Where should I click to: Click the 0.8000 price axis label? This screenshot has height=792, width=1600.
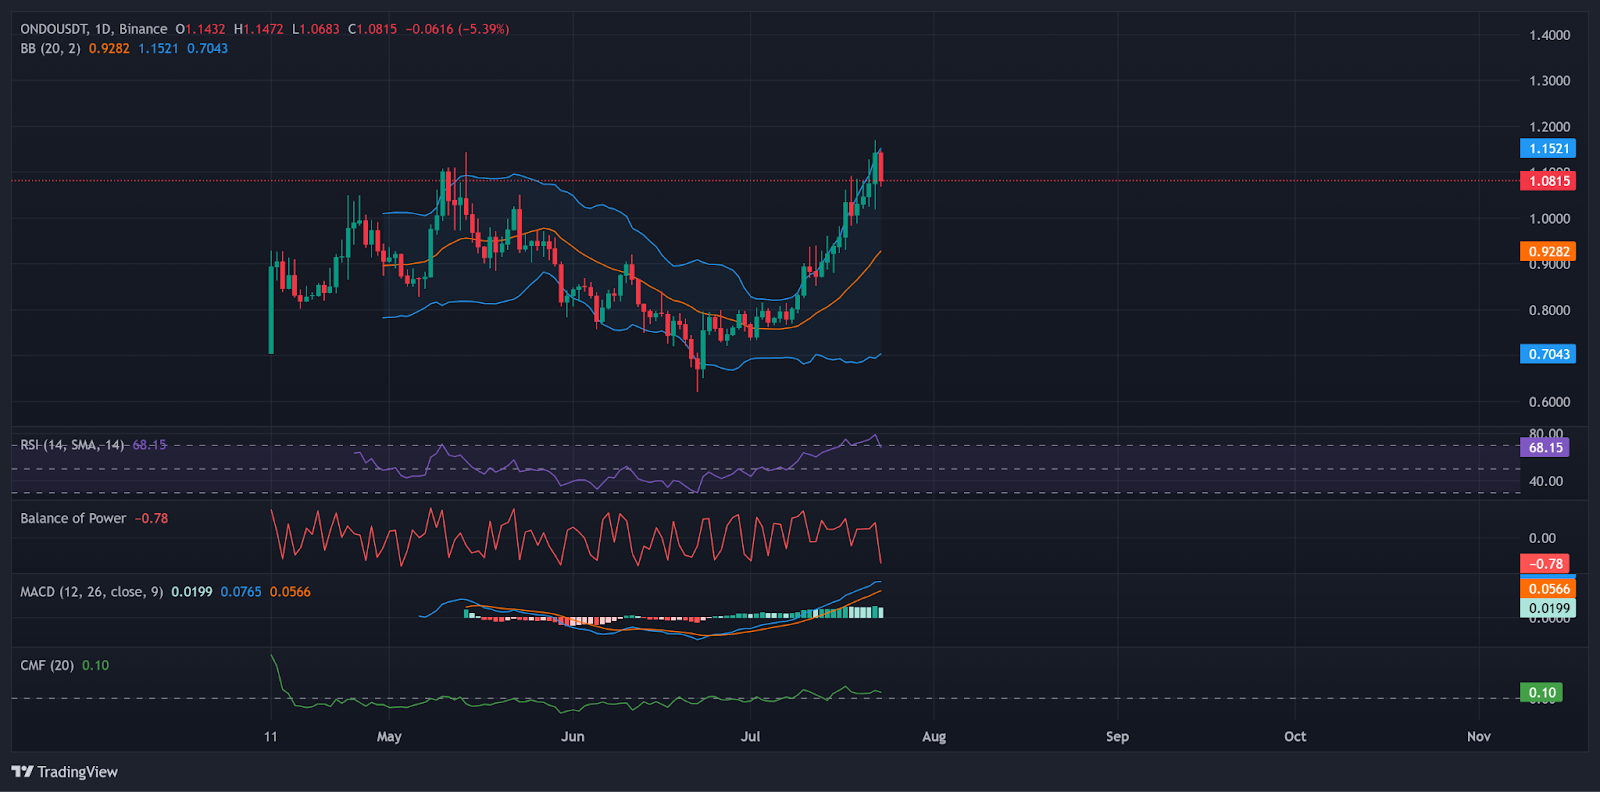(x=1549, y=310)
